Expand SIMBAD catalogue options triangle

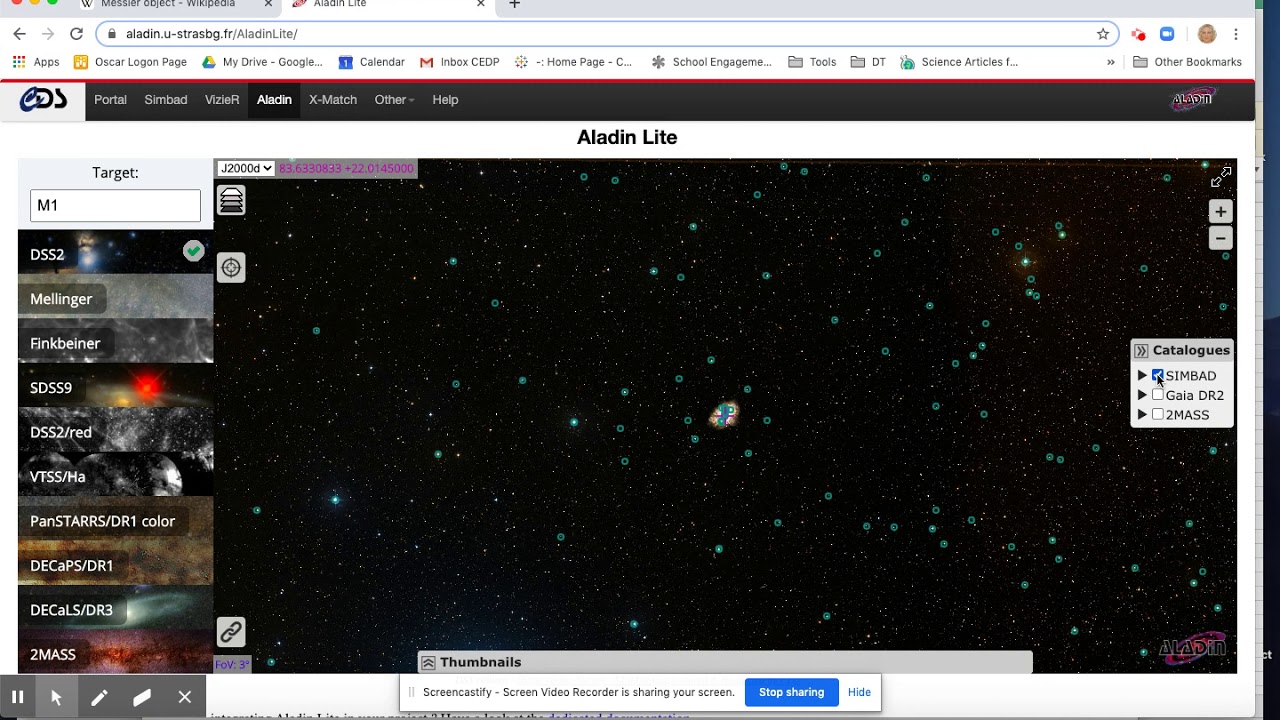1142,376
